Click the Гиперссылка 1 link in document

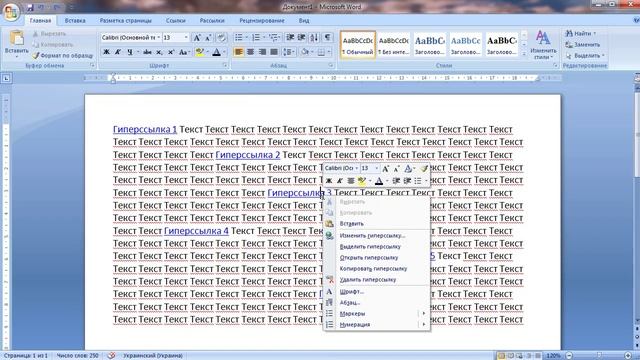[145, 129]
